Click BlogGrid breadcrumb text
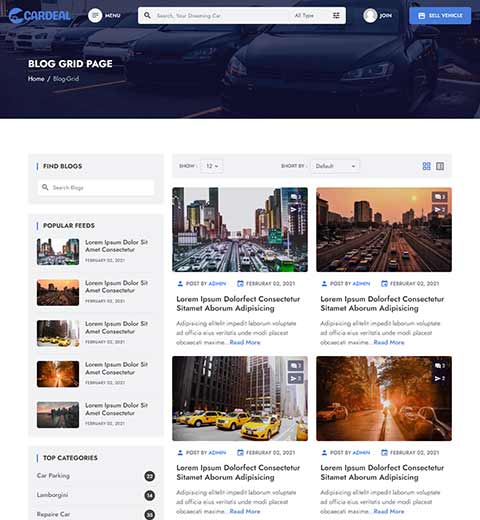The image size is (480, 520). (x=66, y=79)
